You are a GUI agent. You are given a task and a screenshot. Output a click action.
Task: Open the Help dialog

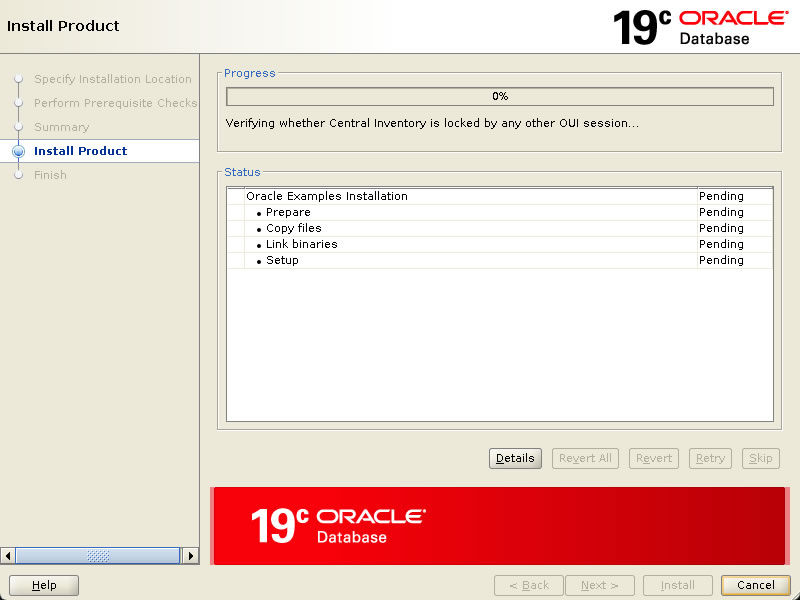44,585
